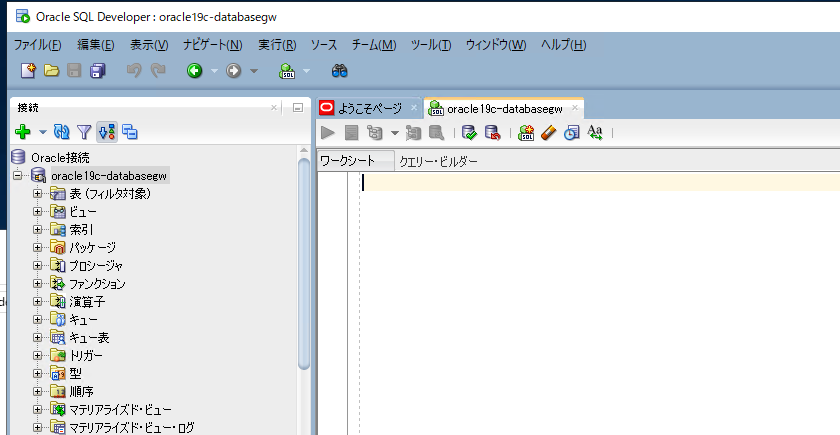Image resolution: width=840 pixels, height=435 pixels.
Task: Open the Explain Plan dropdown arrow
Action: tap(394, 133)
